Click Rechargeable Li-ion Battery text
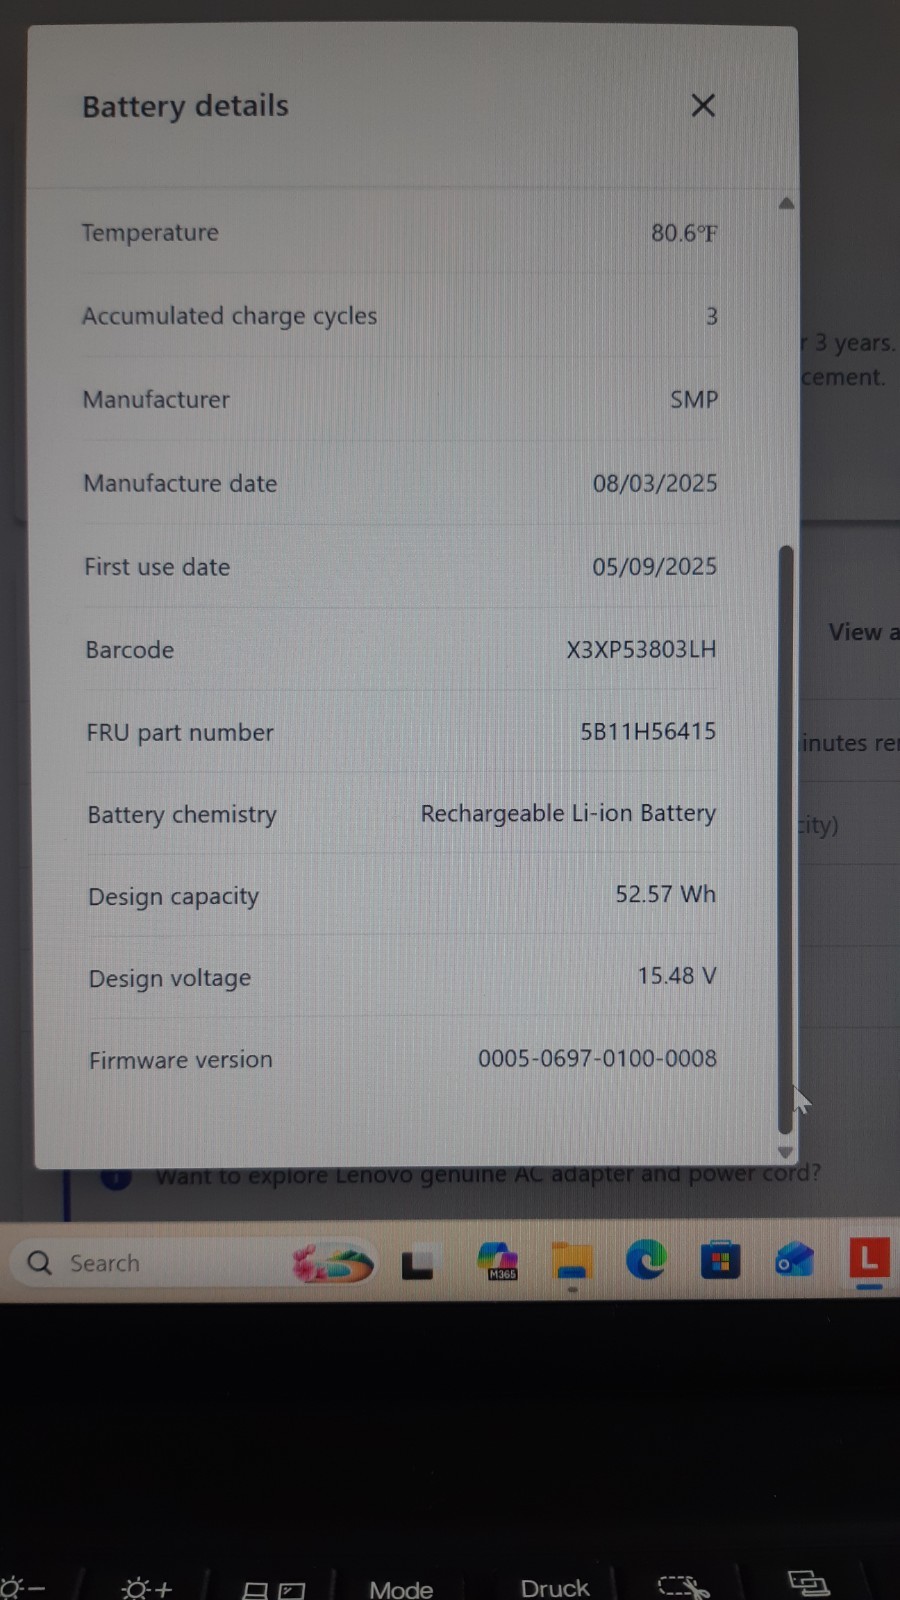Viewport: 900px width, 1600px height. click(x=568, y=813)
